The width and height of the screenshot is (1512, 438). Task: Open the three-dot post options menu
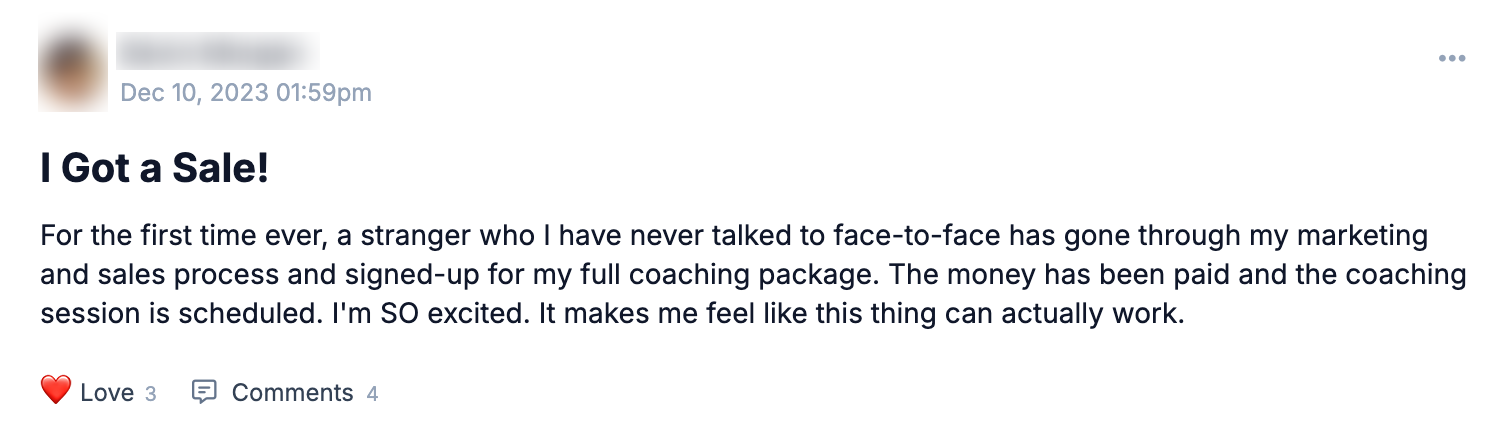pos(1452,59)
